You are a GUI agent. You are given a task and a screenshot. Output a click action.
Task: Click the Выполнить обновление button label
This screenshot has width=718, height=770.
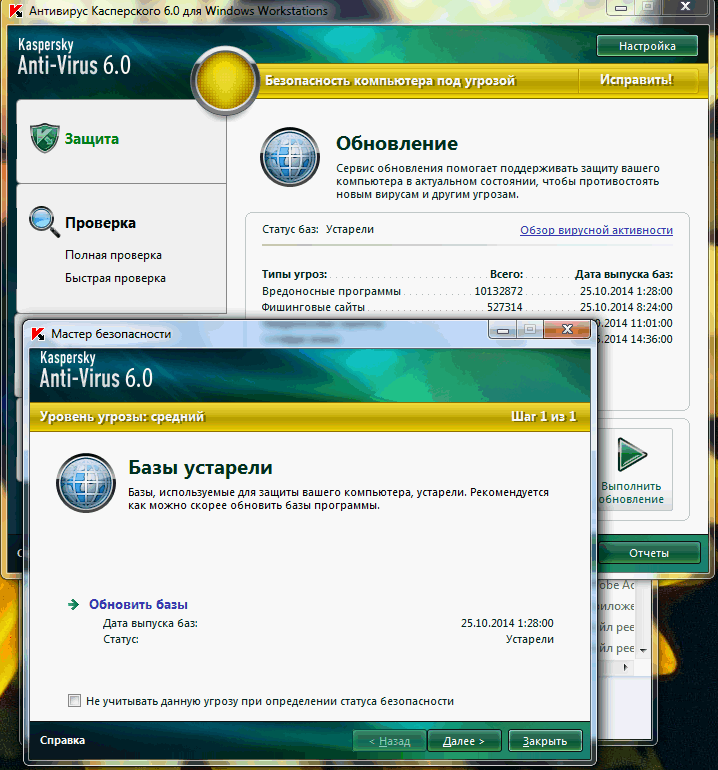click(631, 493)
